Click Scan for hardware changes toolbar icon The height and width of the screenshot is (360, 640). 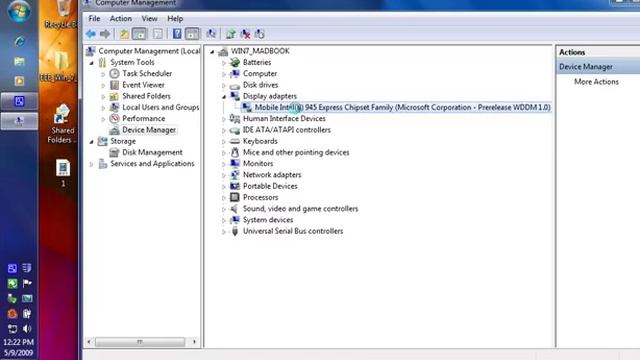click(211, 34)
